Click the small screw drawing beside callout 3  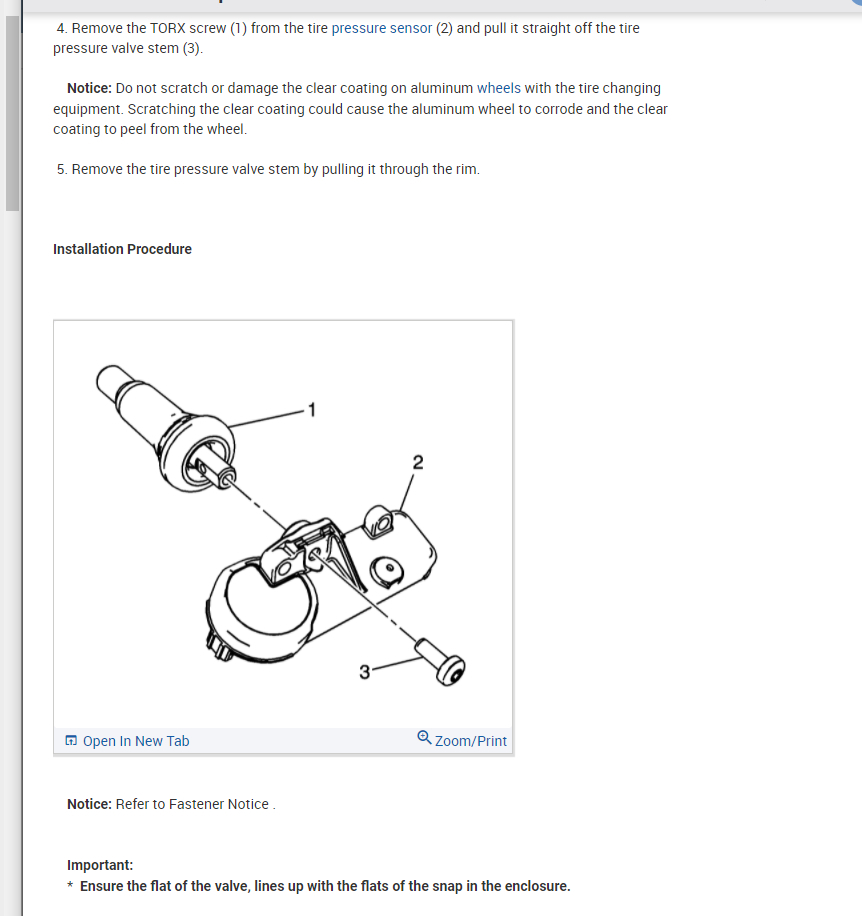pos(440,662)
